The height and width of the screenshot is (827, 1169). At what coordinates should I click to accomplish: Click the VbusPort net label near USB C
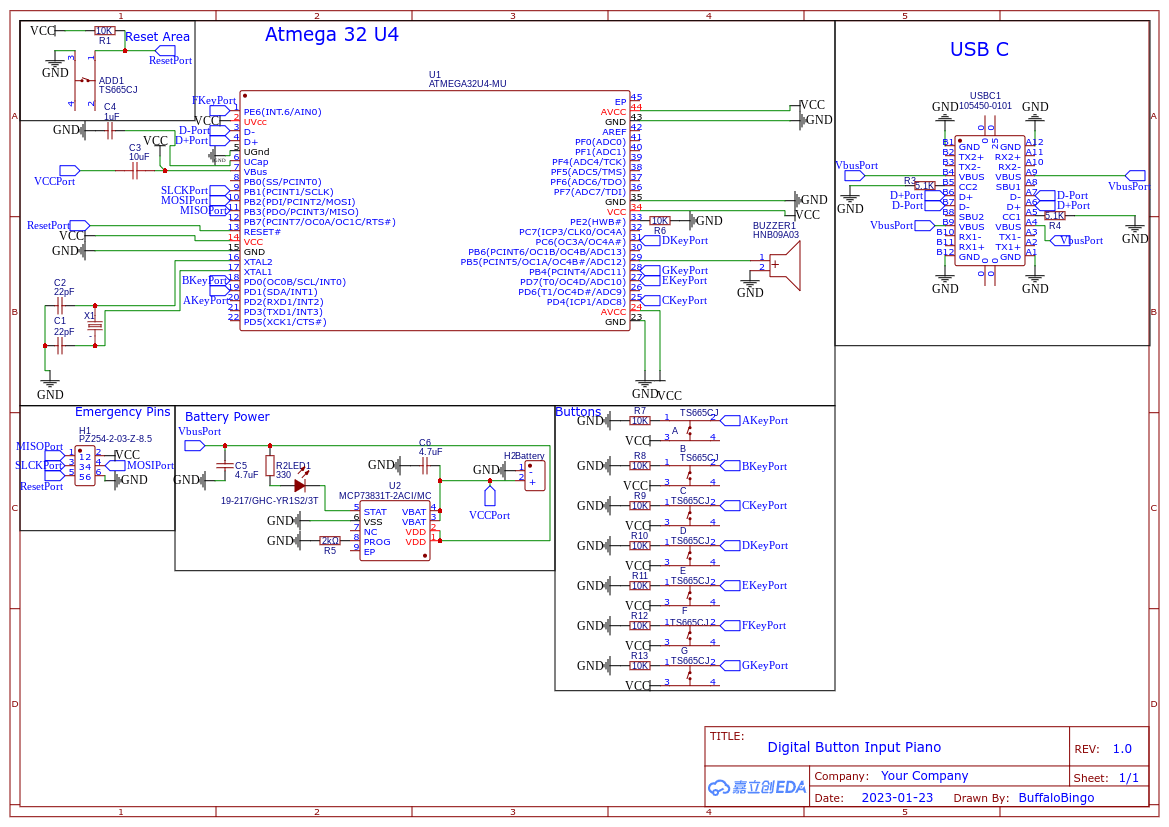point(855,167)
